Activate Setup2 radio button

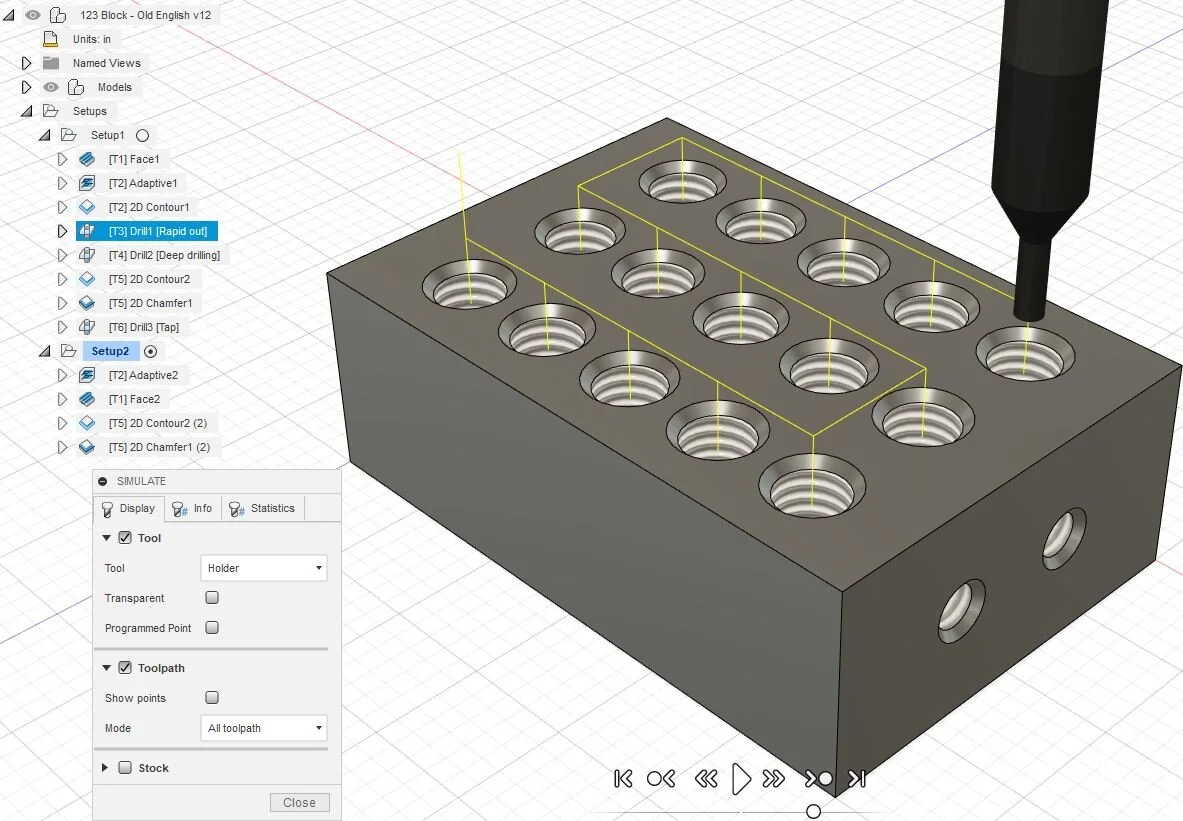150,352
